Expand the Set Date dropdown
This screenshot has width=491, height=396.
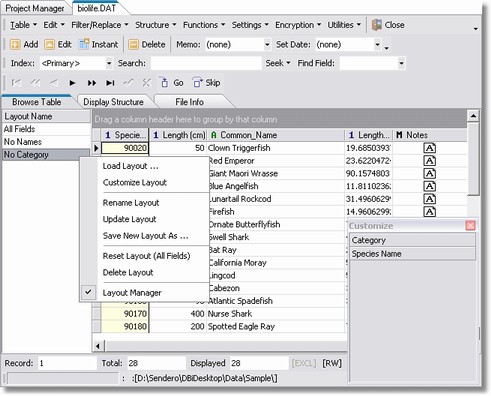tap(377, 45)
